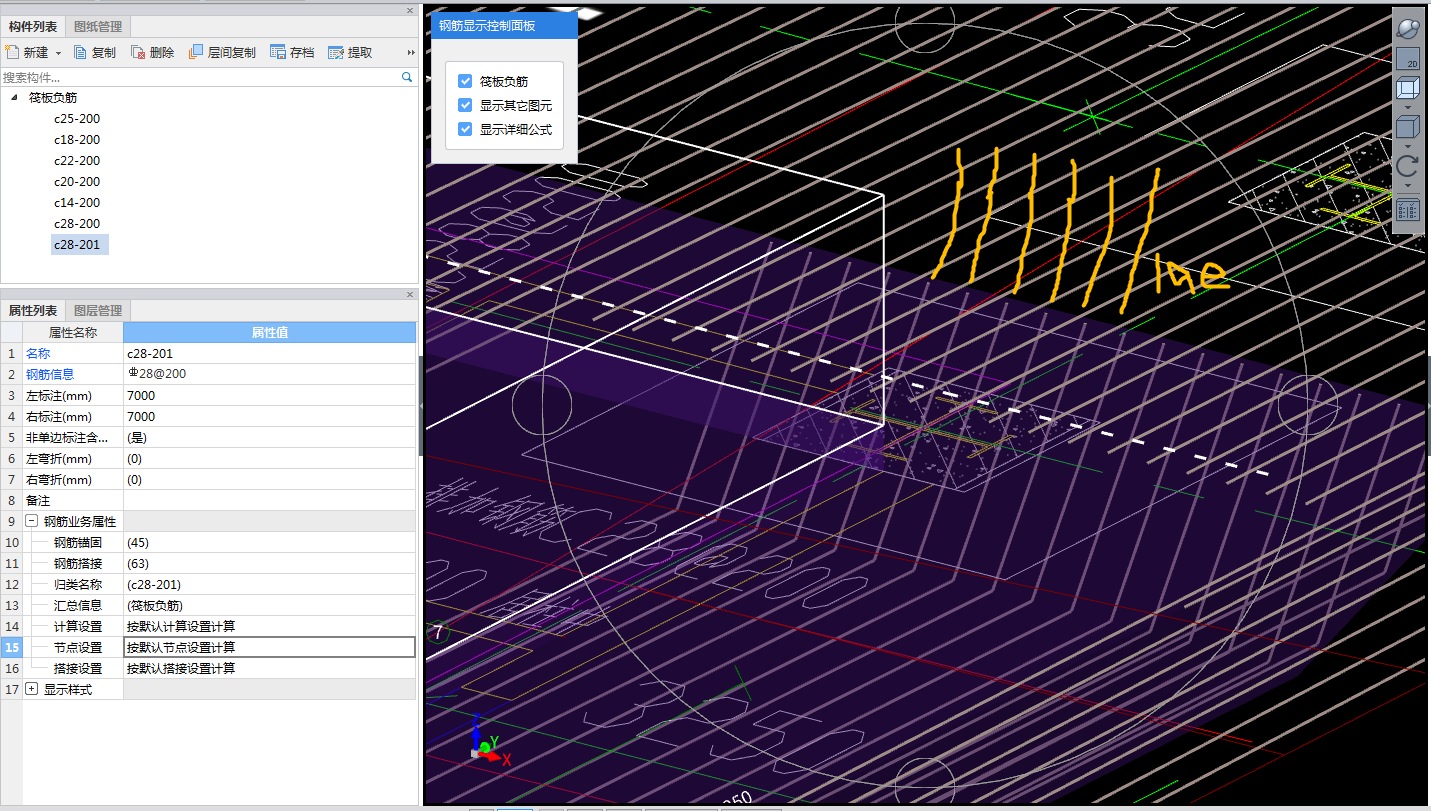Open the wireframe cube dropdown arrow
The height and width of the screenshot is (811, 1431).
(1407, 107)
